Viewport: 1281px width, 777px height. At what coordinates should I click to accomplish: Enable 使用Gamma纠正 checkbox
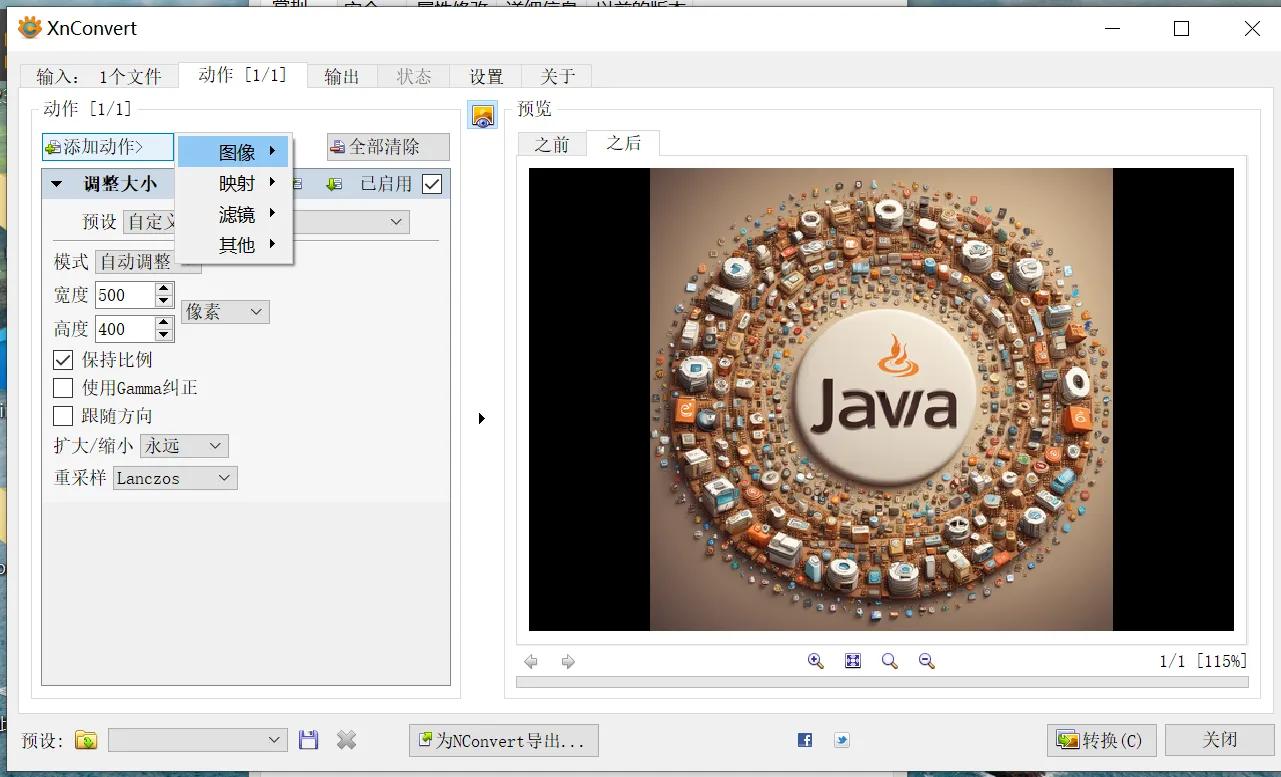pyautogui.click(x=63, y=388)
